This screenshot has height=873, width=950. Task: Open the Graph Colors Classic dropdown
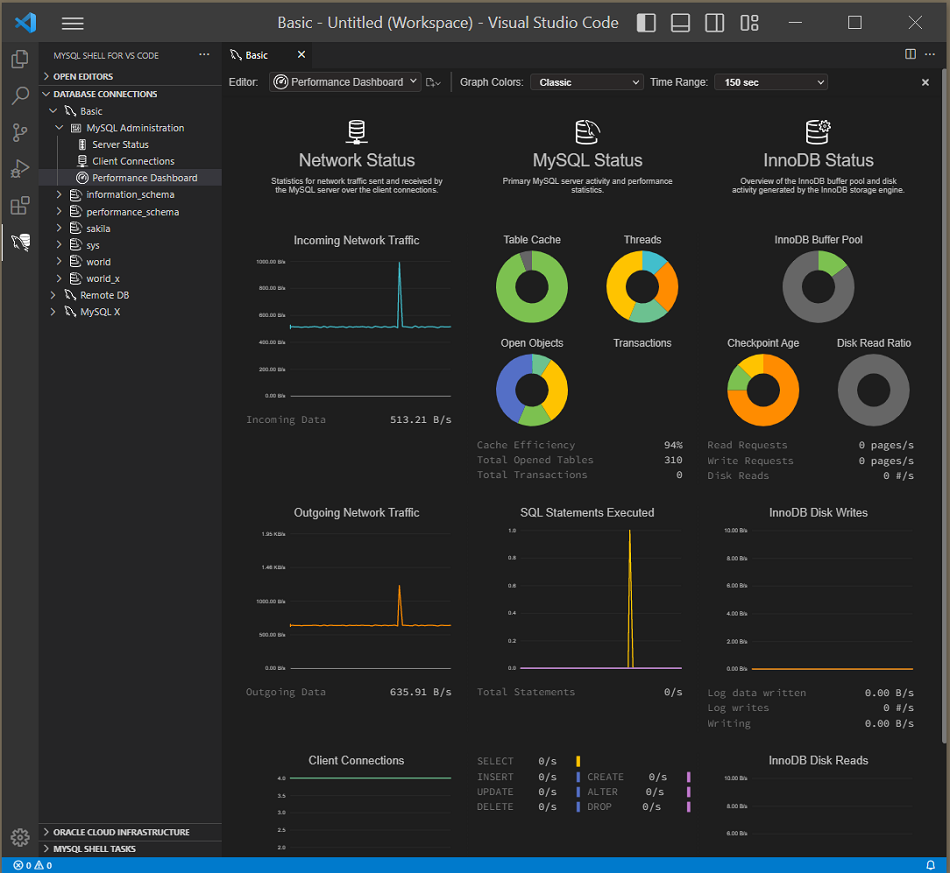pyautogui.click(x=586, y=82)
